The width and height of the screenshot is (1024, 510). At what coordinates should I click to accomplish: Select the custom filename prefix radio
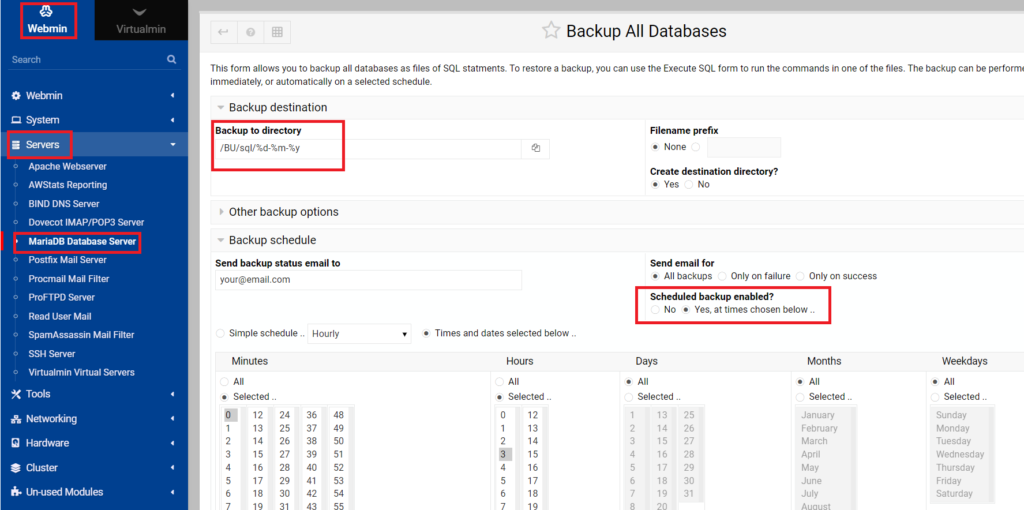coord(696,147)
